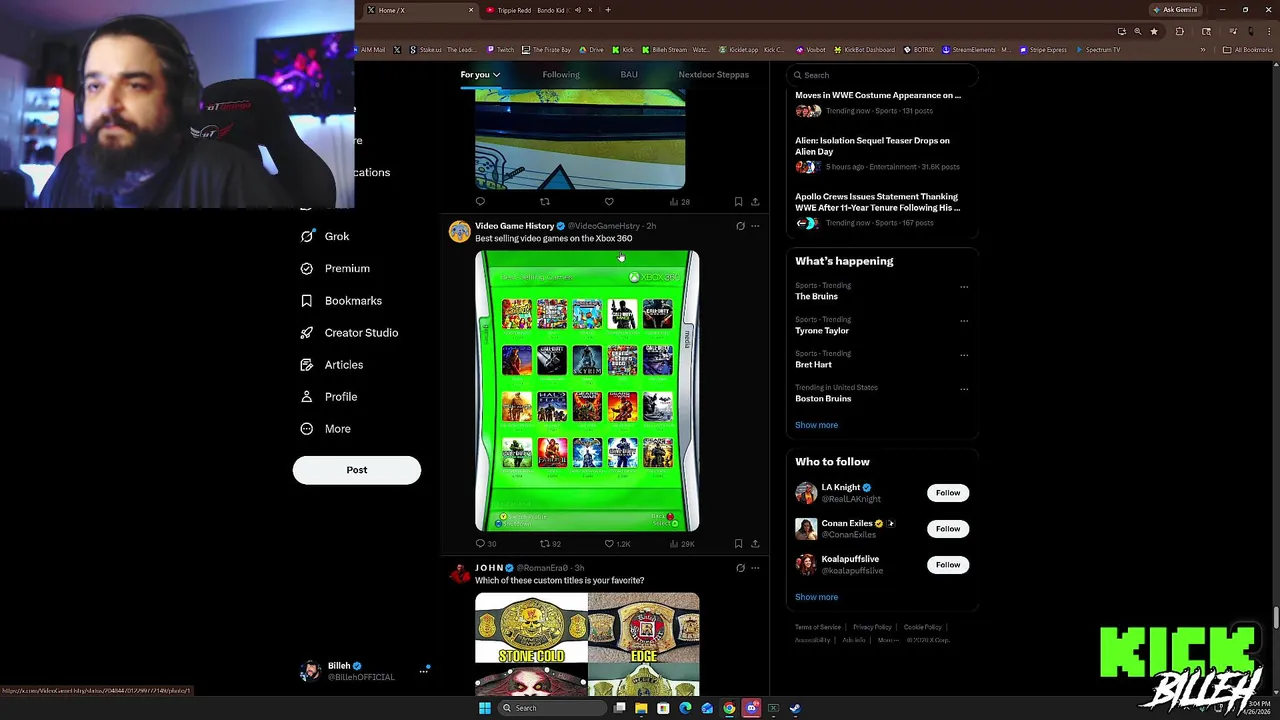1280x720 pixels.
Task: Open Premium in the sidebar
Action: click(335, 268)
